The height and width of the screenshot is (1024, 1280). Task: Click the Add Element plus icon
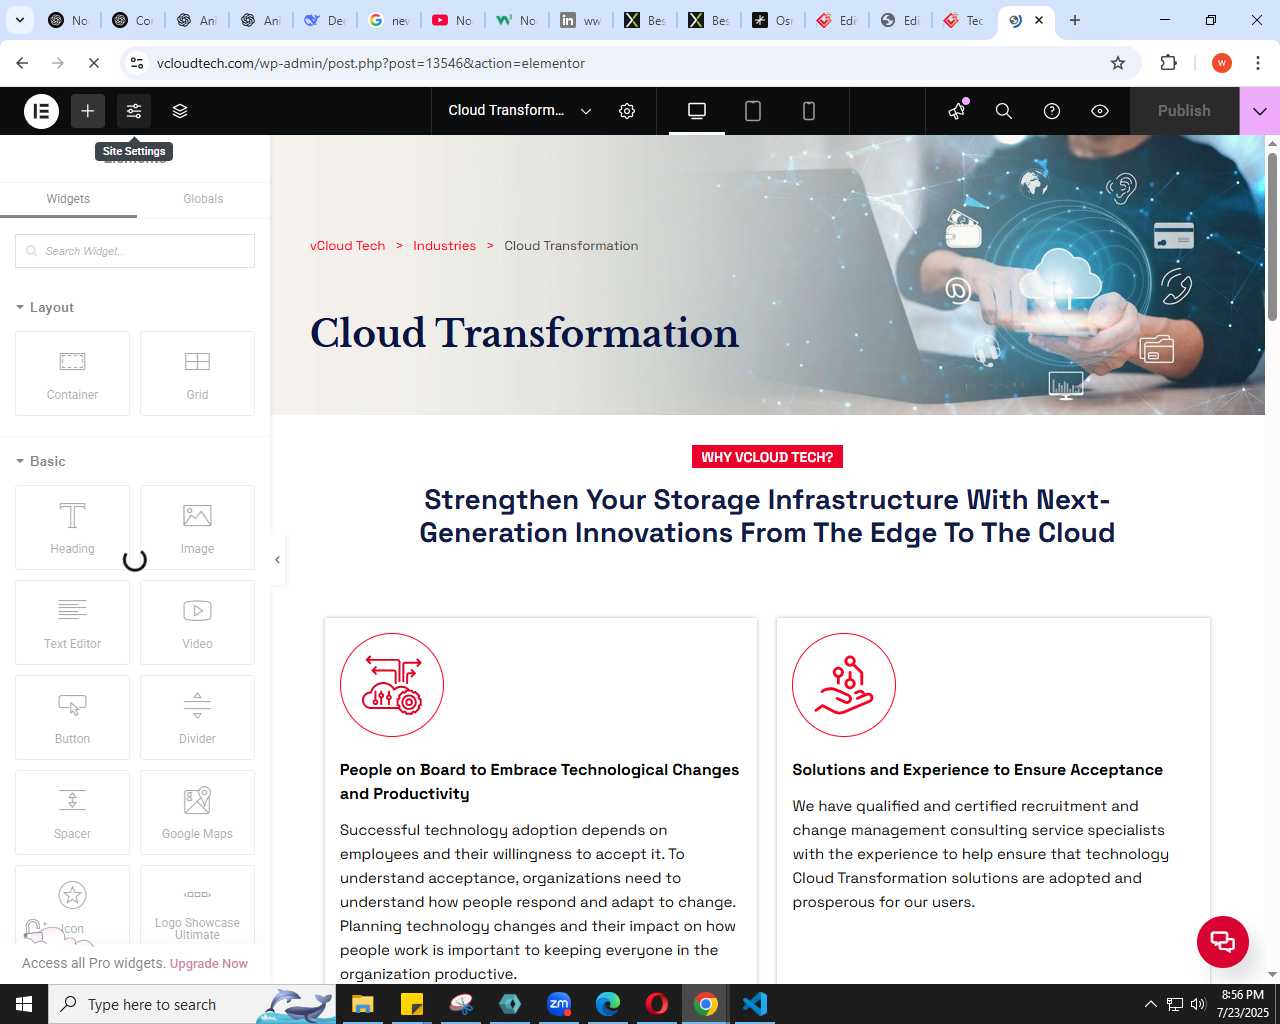coord(88,111)
